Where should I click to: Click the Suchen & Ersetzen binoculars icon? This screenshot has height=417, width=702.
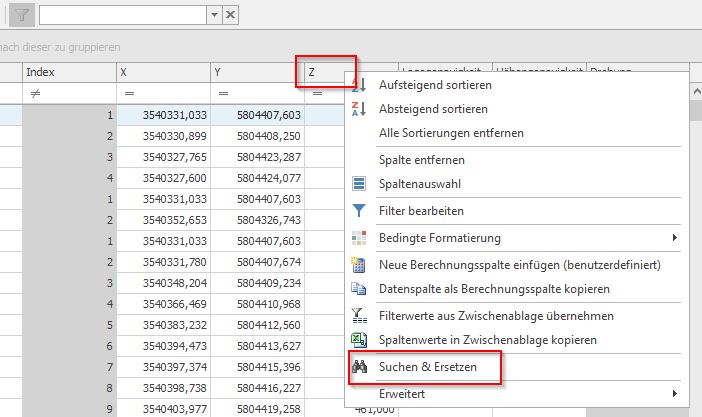click(x=360, y=368)
